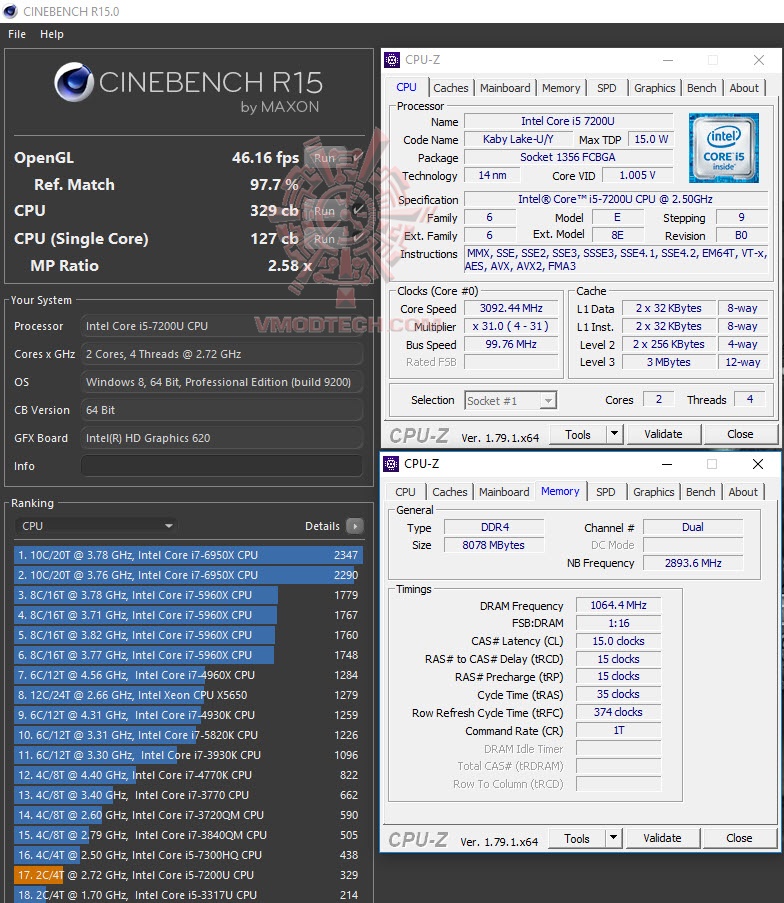The image size is (784, 903).
Task: Click the Info input field in Your System
Action: click(x=222, y=466)
